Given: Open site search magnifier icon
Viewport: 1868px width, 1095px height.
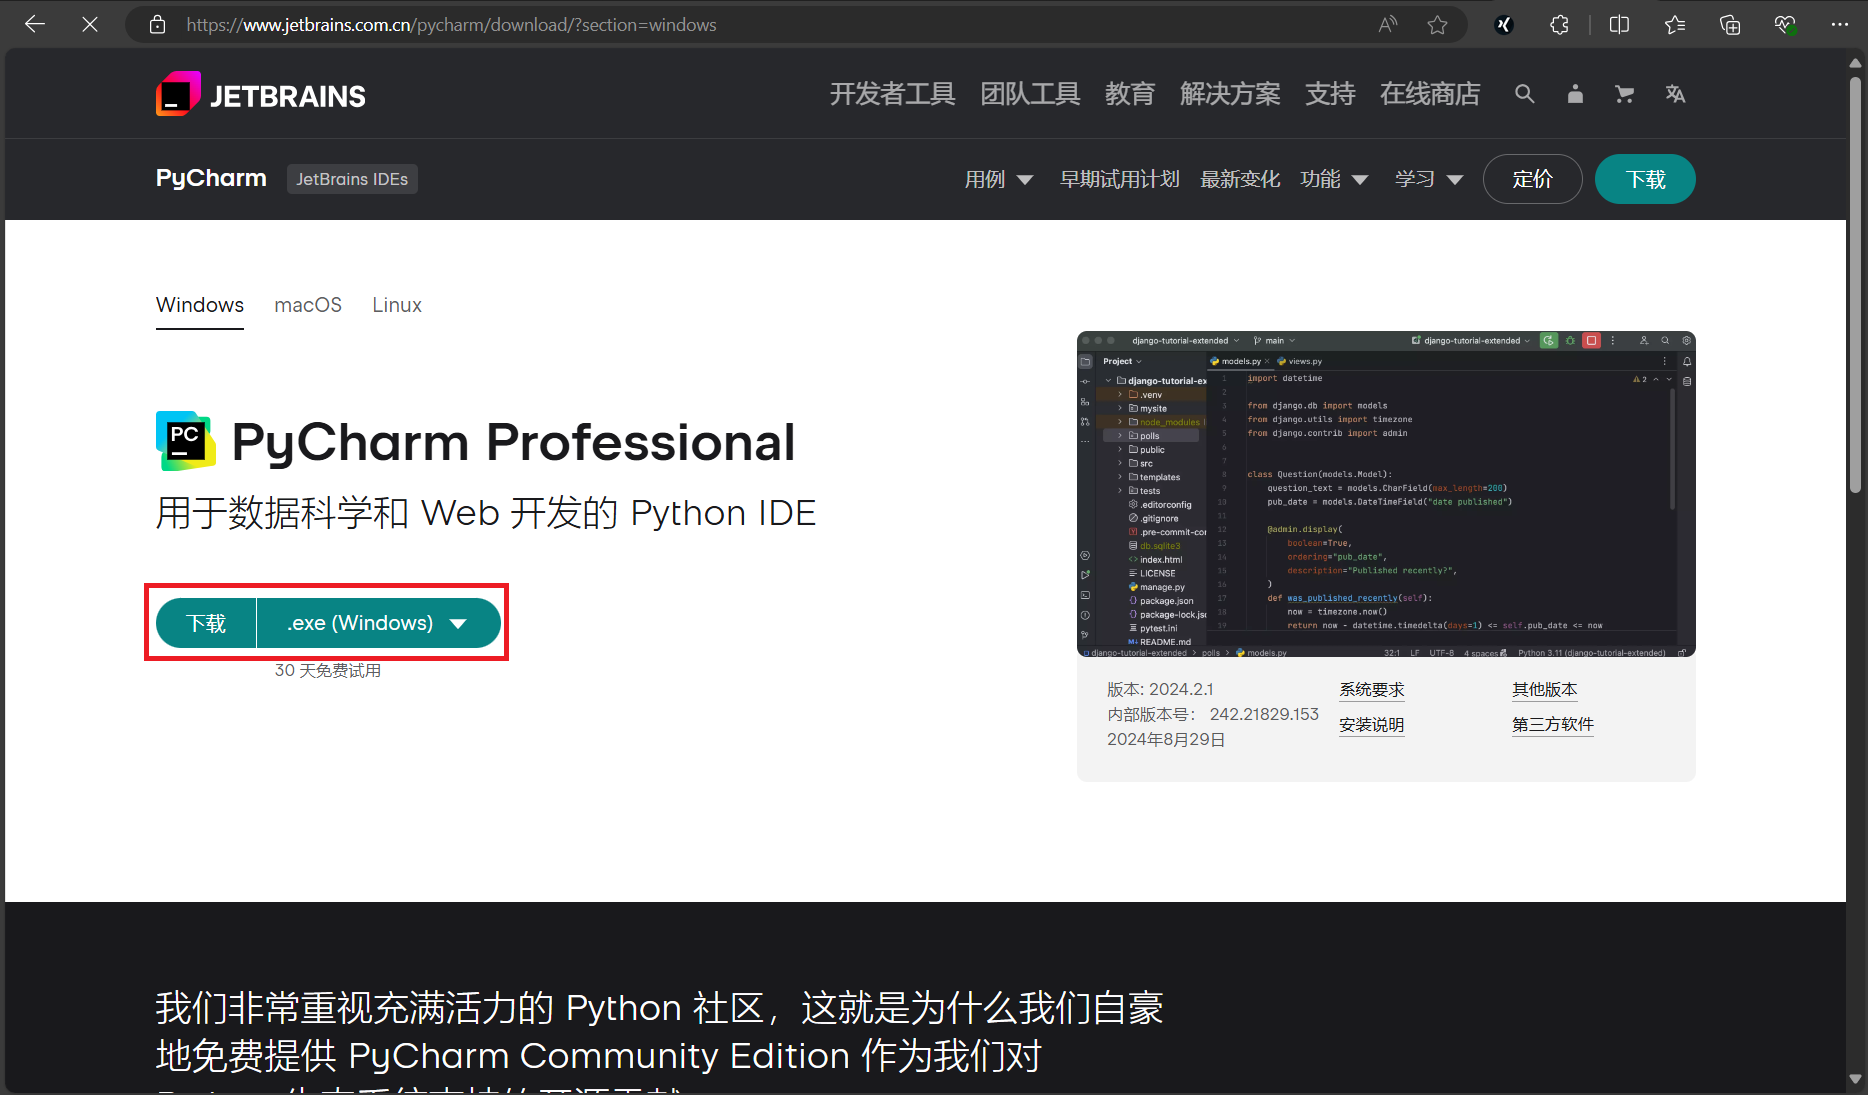Looking at the screenshot, I should (1525, 94).
